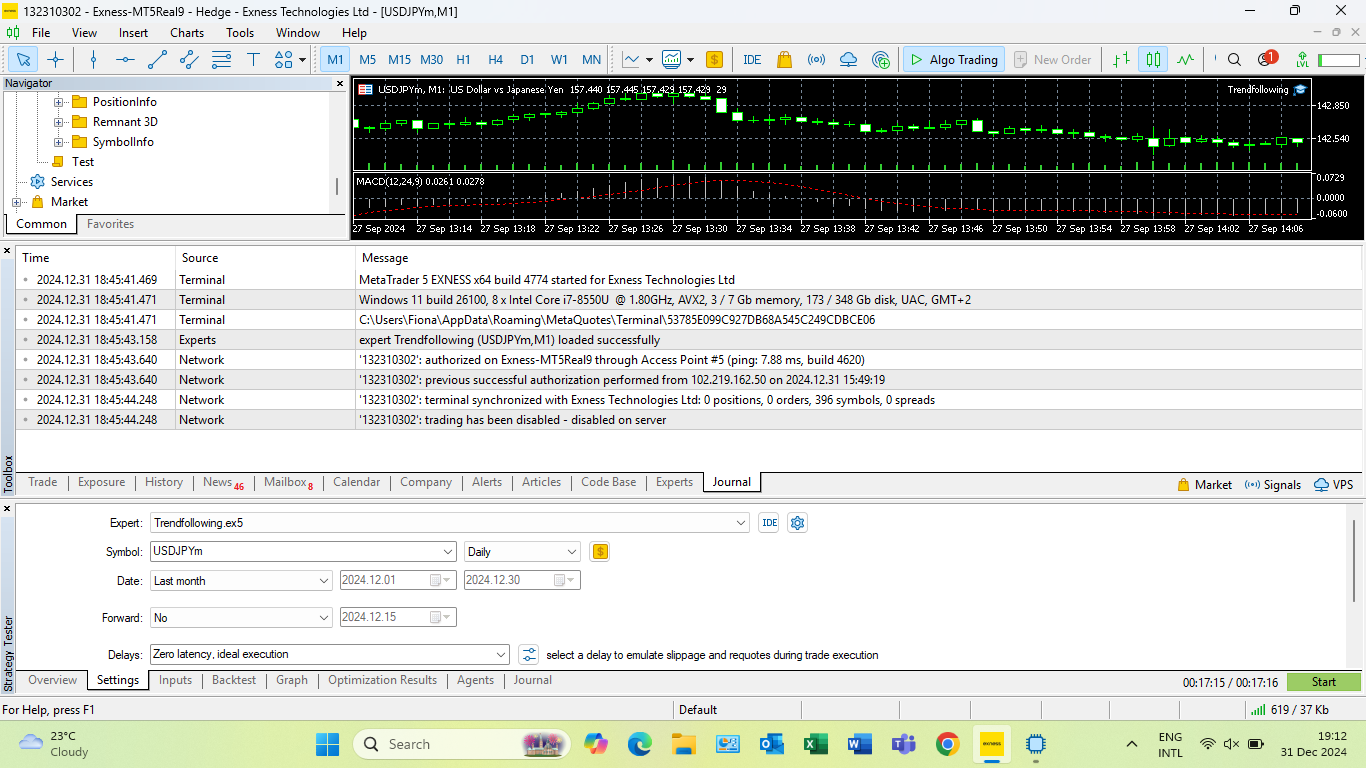This screenshot has width=1366, height=768.
Task: Select the cursor arrow tool
Action: [23, 60]
